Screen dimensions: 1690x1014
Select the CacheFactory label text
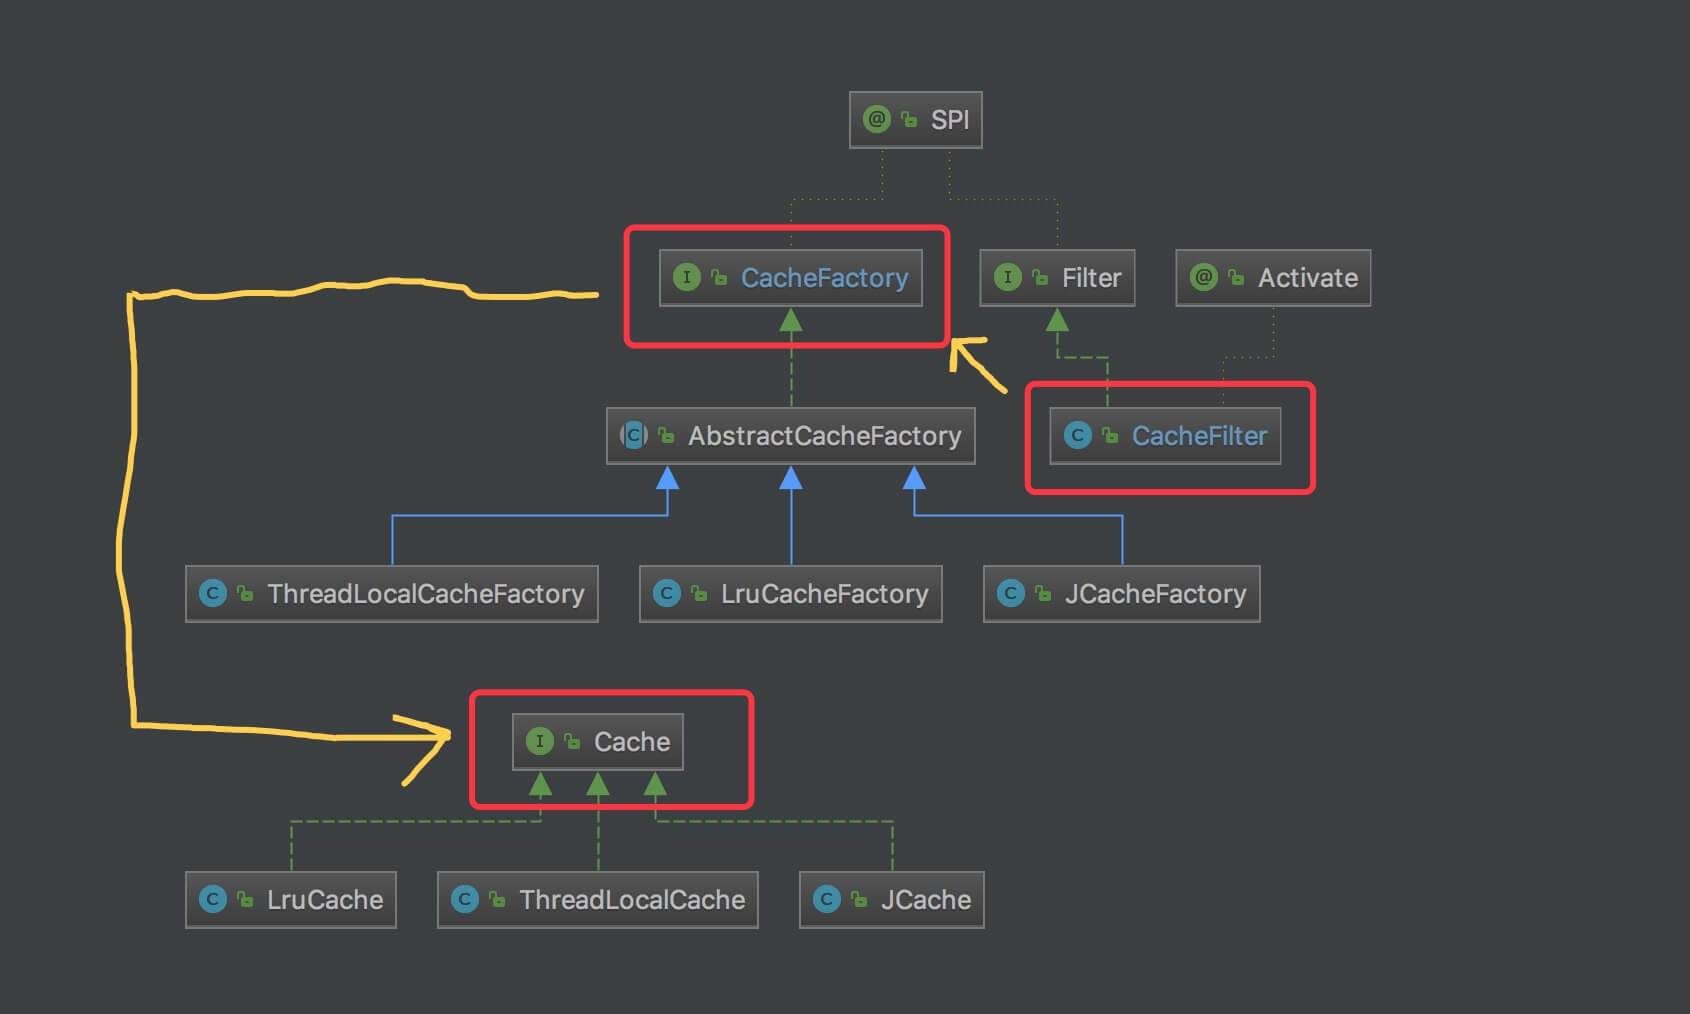[x=824, y=278]
